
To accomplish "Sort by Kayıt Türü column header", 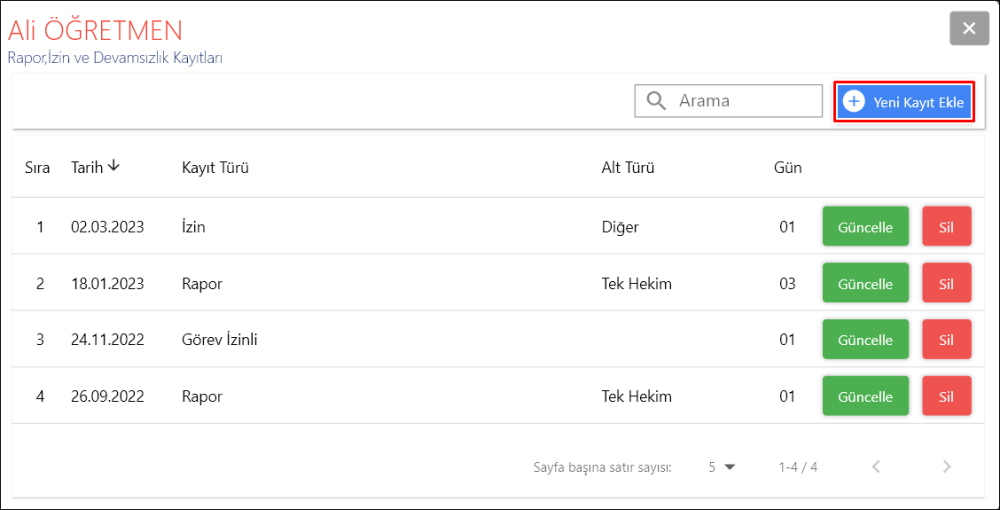I will point(215,168).
